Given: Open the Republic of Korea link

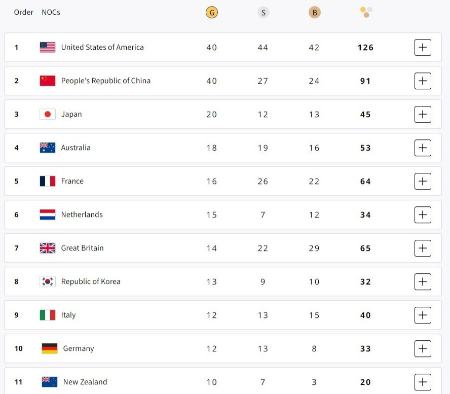Looking at the screenshot, I should [x=91, y=282].
